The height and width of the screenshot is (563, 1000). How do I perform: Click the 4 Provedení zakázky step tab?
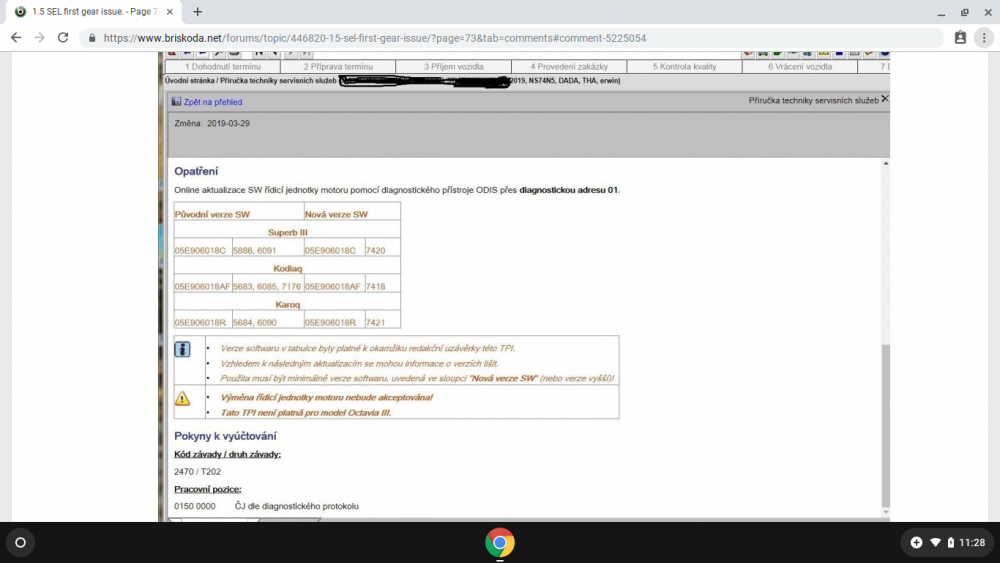click(x=569, y=66)
